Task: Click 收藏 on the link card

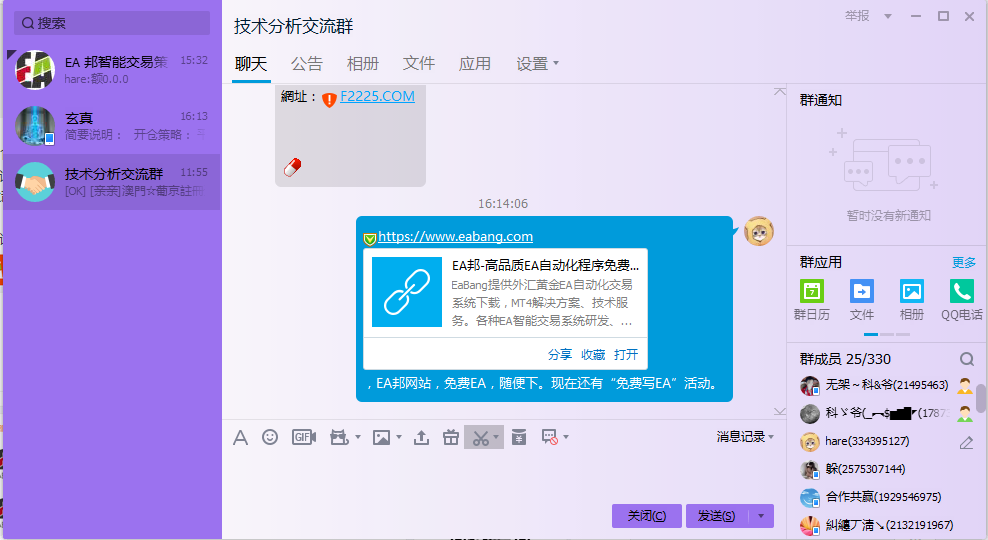Action: [593, 354]
